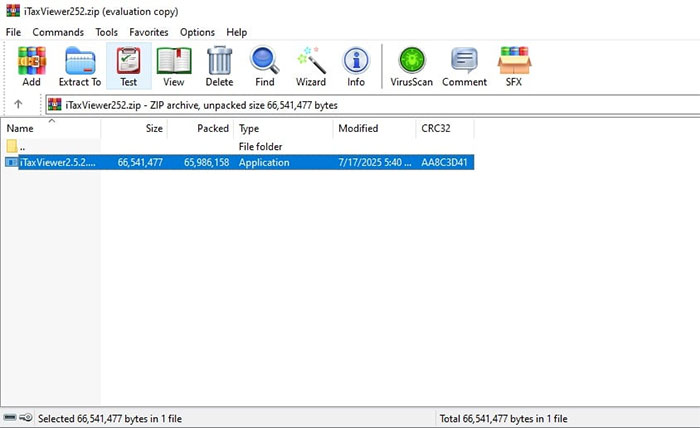Select the parent '..' folder entry

coord(22,146)
